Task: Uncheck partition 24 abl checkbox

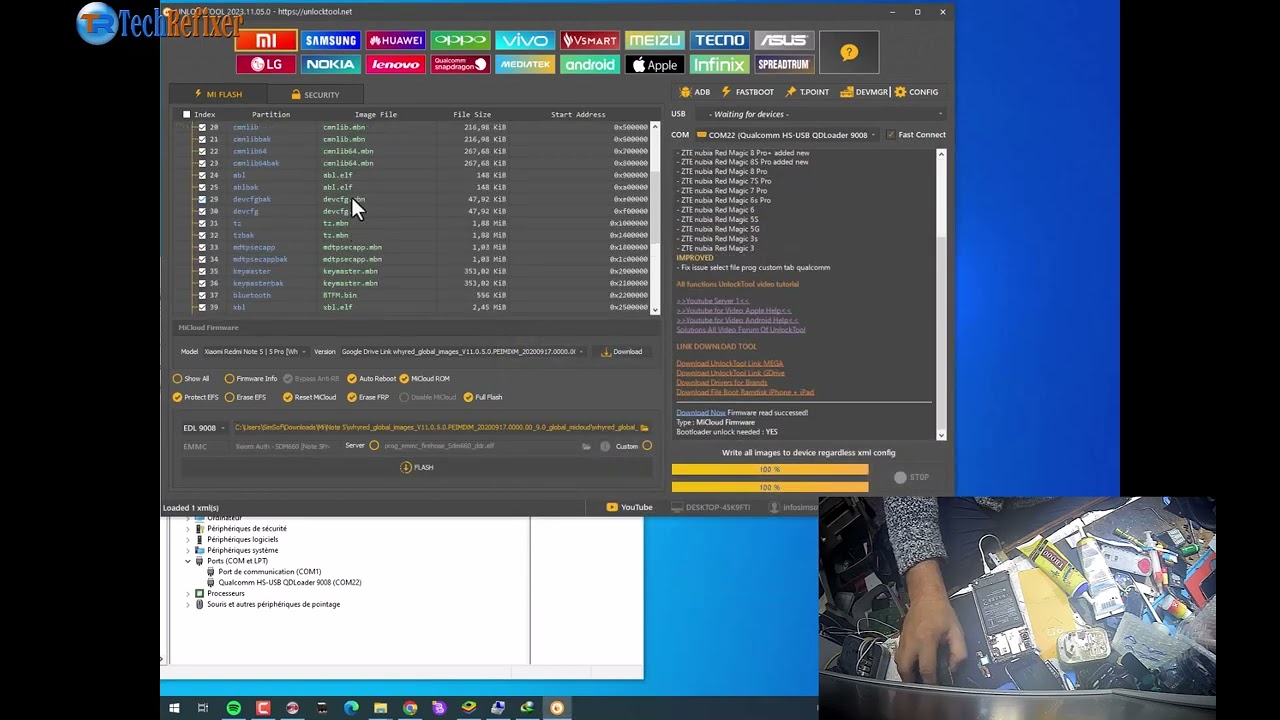Action: (x=202, y=175)
